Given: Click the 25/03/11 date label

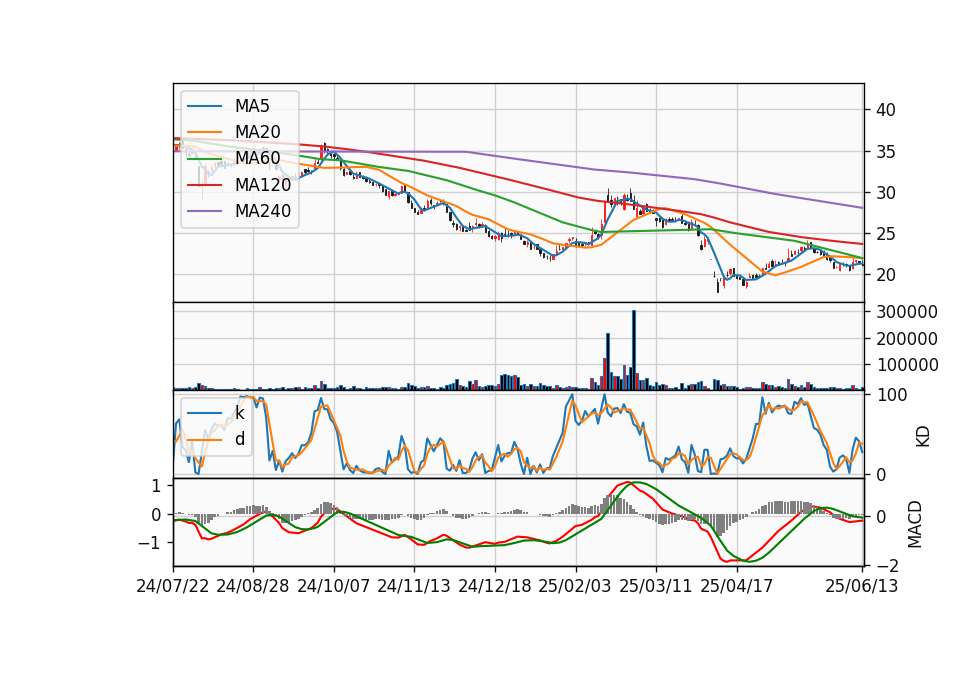Looking at the screenshot, I should tap(656, 586).
